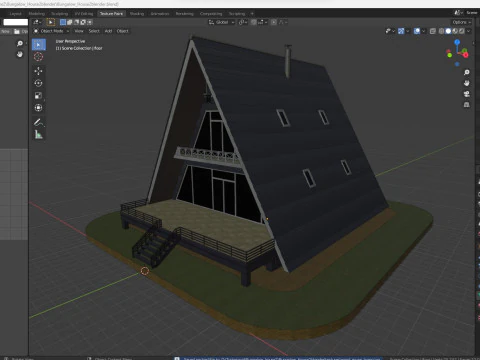Screen dimensions: 480x360
Task: Switch to Solid viewport shading
Action: tap(448, 31)
